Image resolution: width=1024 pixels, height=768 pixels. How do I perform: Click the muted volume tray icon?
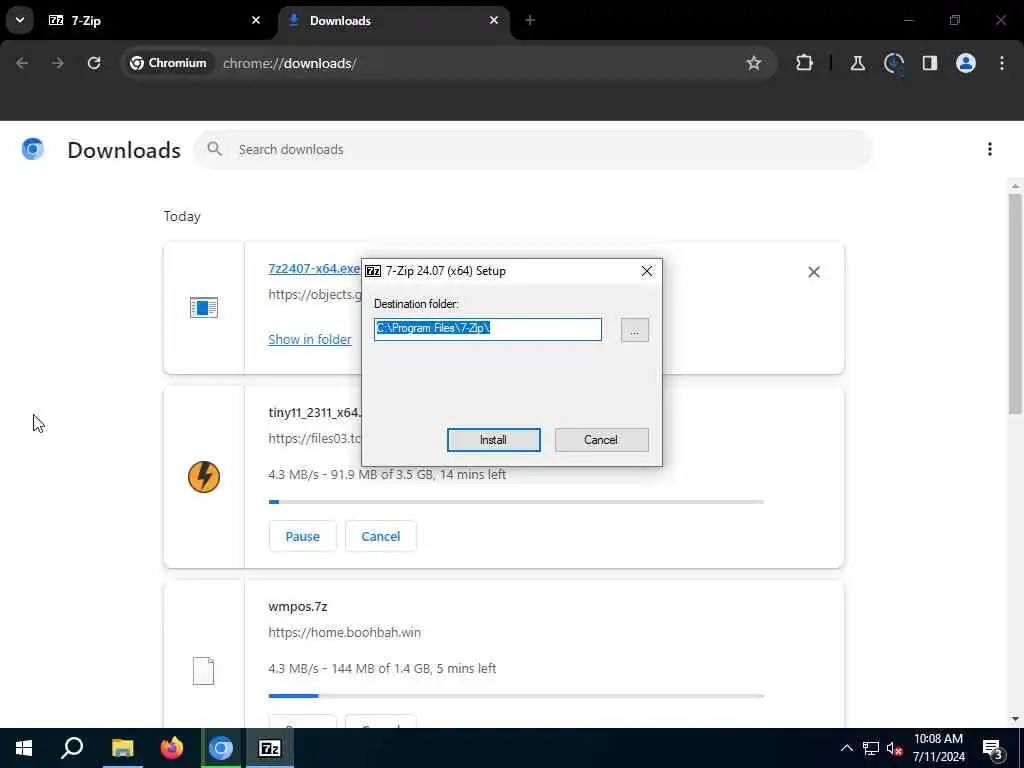coord(894,748)
